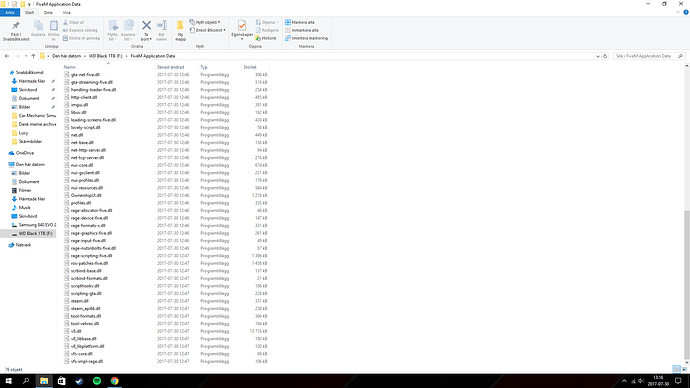
Task: Expand the quick access toolbar customize arrow
Action: click(29, 4)
